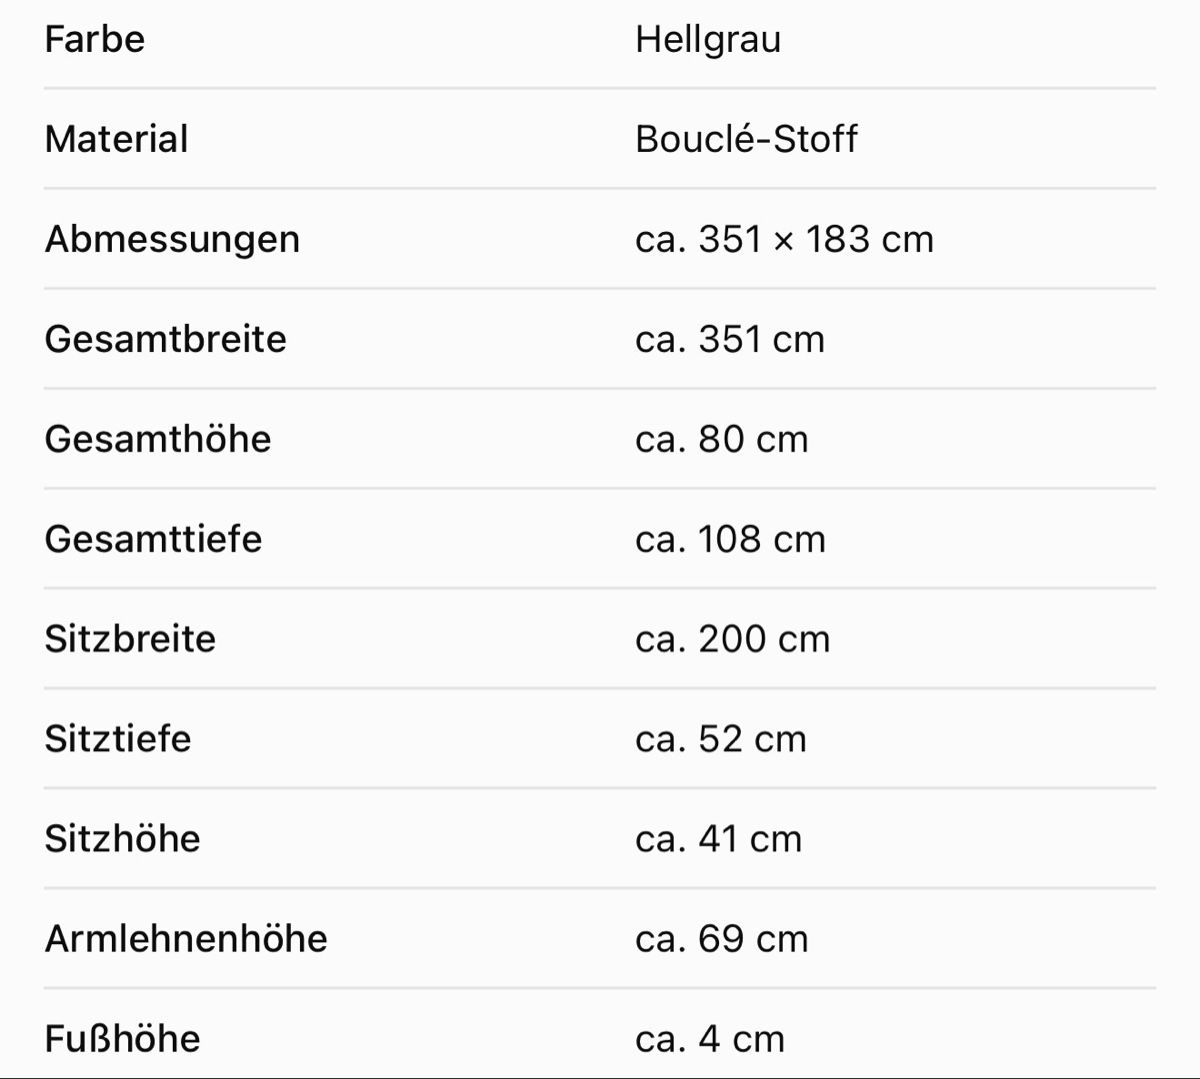The width and height of the screenshot is (1200, 1079).
Task: Click the Sitztiefe label
Action: coord(118,739)
